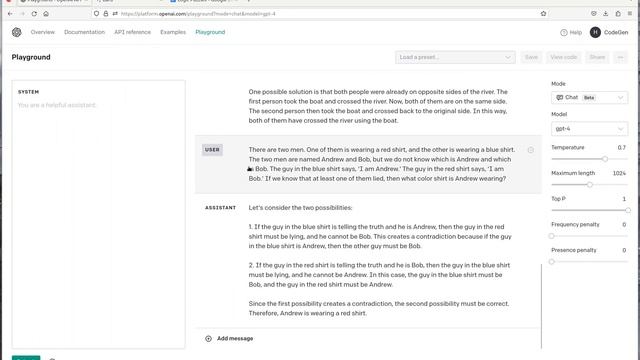Click the padlock site-security icon
Image resolution: width=640 pixels, height=360 pixels.
(106, 13)
